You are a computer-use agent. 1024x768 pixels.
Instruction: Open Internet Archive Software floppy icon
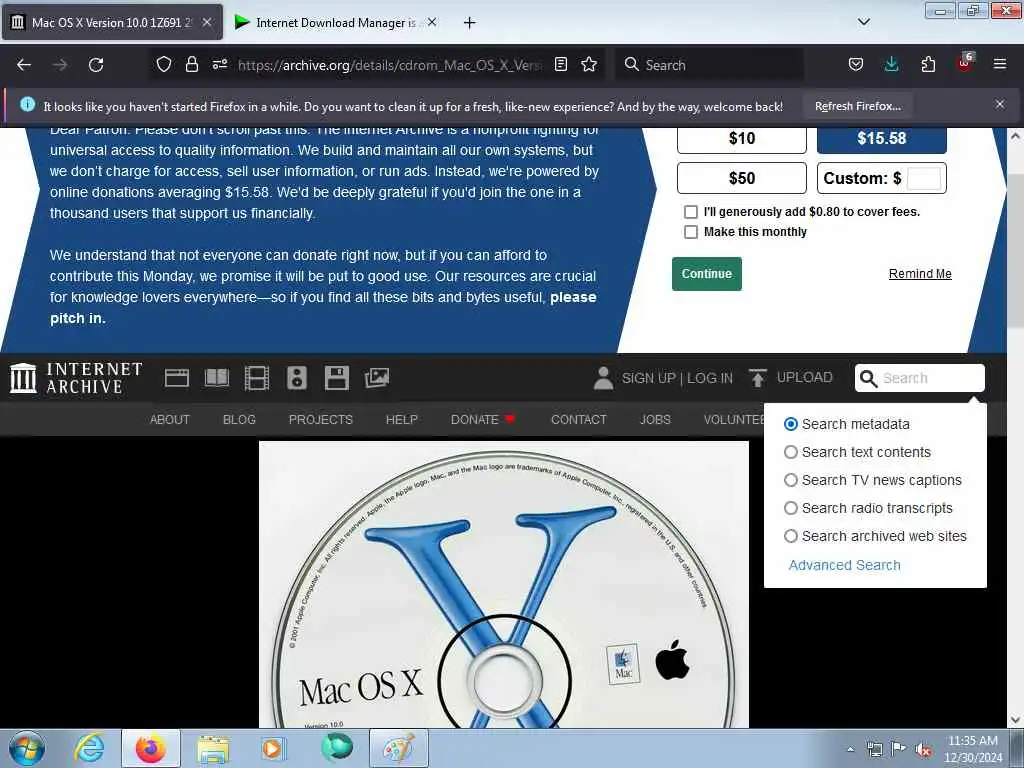pyautogui.click(x=336, y=378)
